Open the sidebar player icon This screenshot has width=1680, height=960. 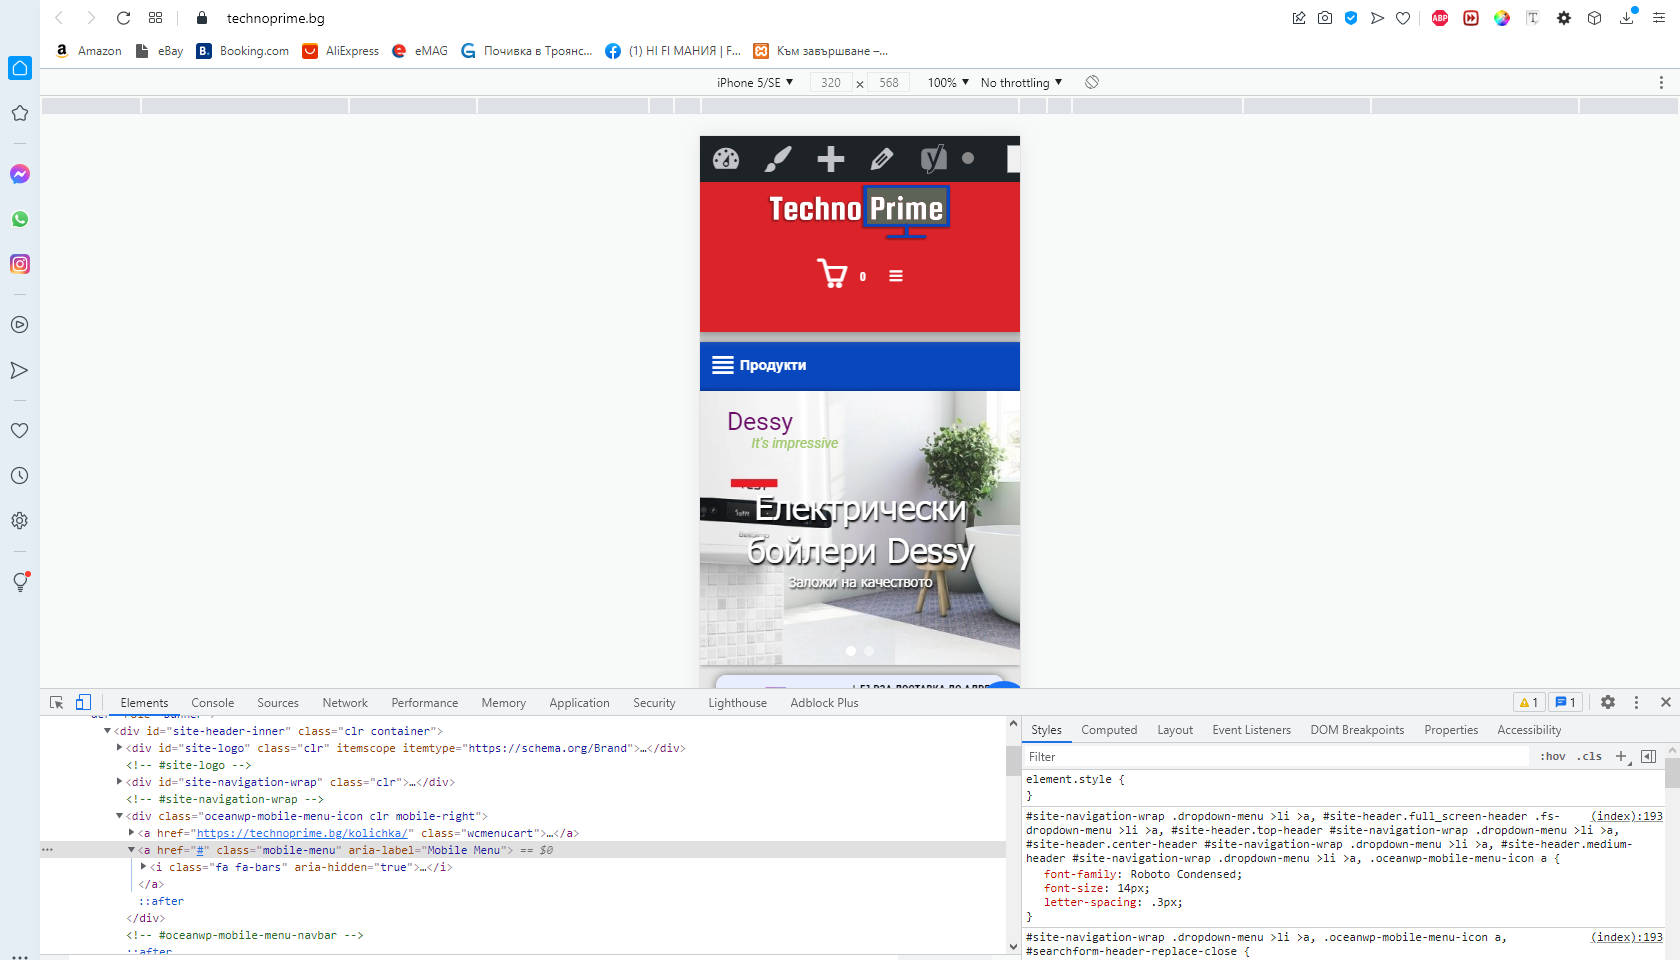point(20,325)
